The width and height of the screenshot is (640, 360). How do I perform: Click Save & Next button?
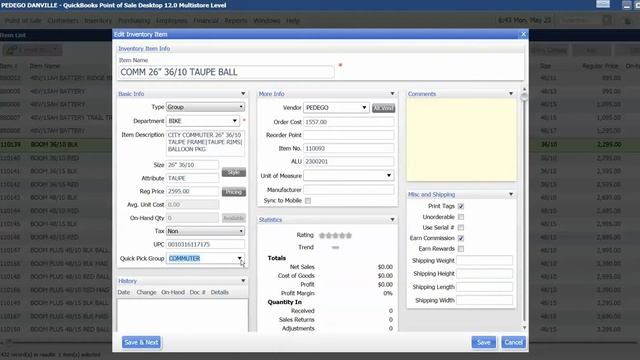(x=141, y=342)
